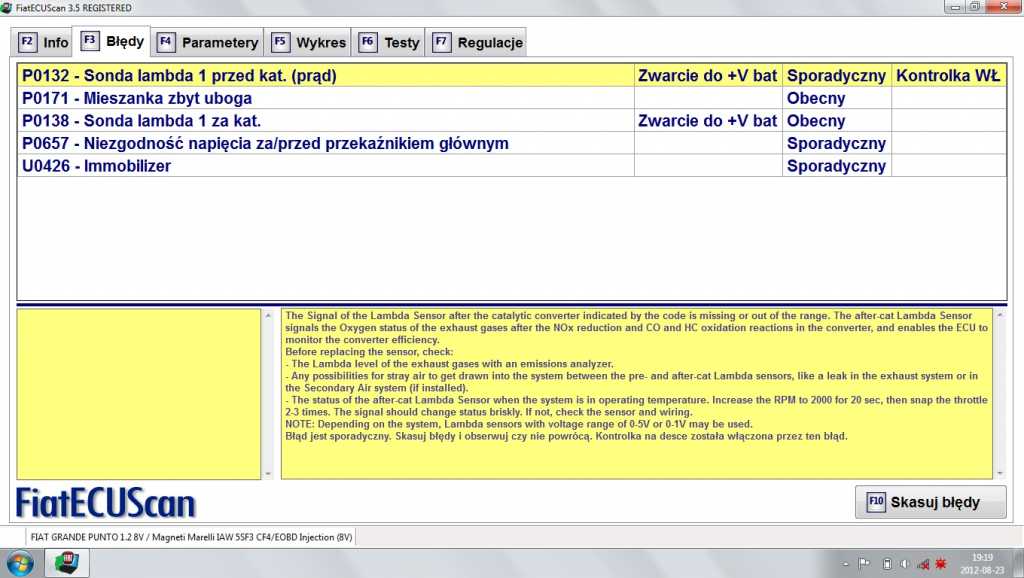
Task: Go to the F5 Wykres tab
Action: pyautogui.click(x=308, y=42)
